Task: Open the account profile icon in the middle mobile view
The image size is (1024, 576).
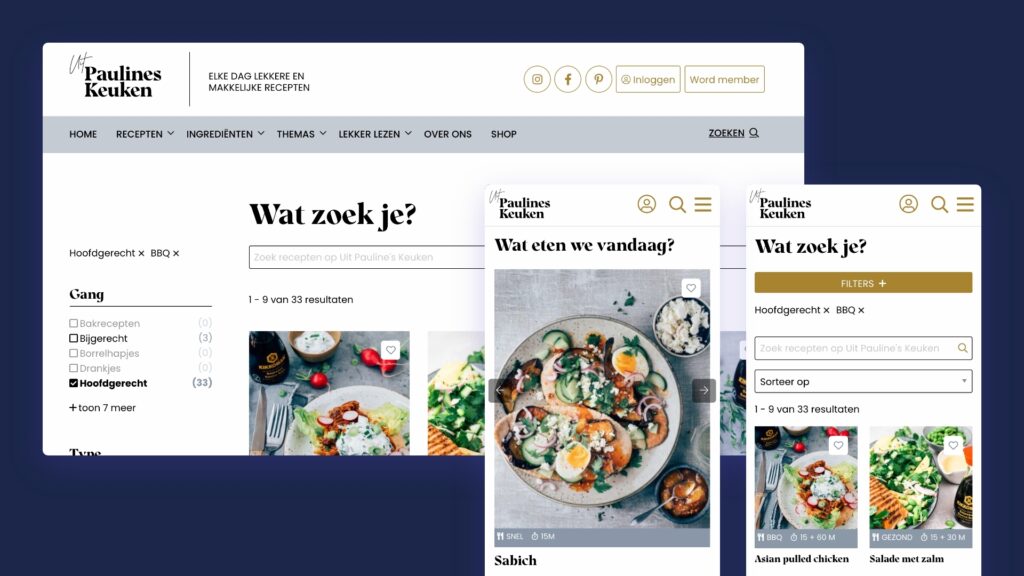Action: pyautogui.click(x=647, y=204)
